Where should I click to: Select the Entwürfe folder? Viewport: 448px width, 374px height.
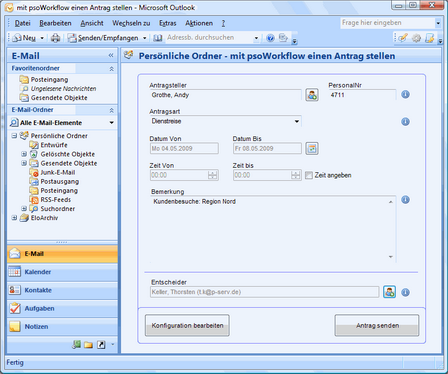pos(54,145)
